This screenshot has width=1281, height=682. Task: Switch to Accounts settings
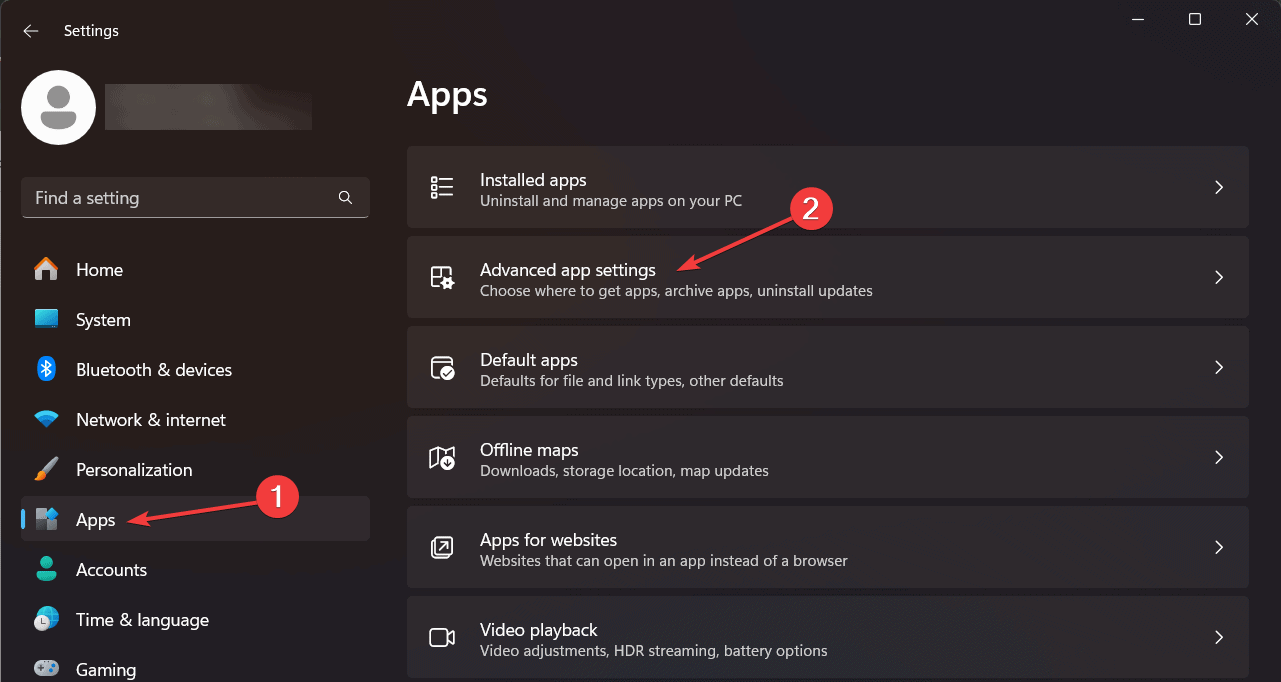pyautogui.click(x=111, y=570)
